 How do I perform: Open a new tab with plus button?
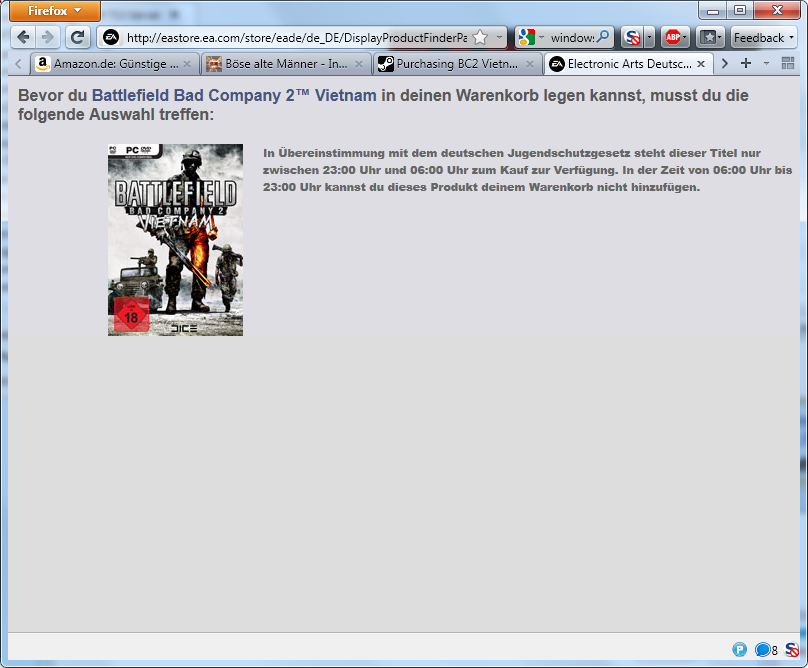(746, 63)
